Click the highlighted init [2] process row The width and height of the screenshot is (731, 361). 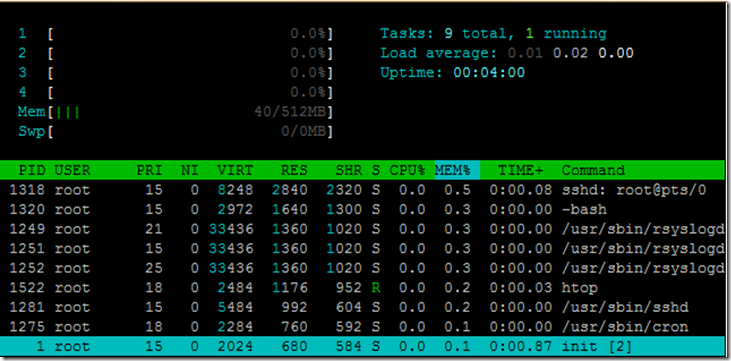(363, 347)
